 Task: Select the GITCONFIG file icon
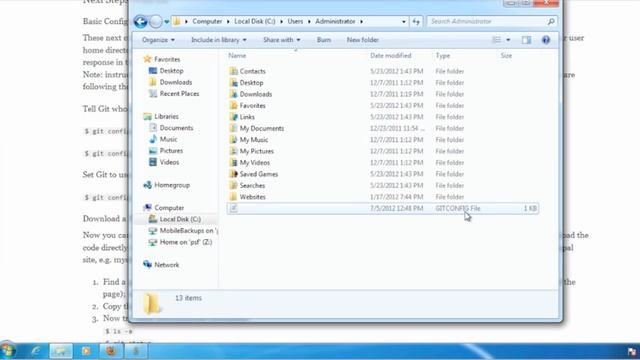pos(233,208)
